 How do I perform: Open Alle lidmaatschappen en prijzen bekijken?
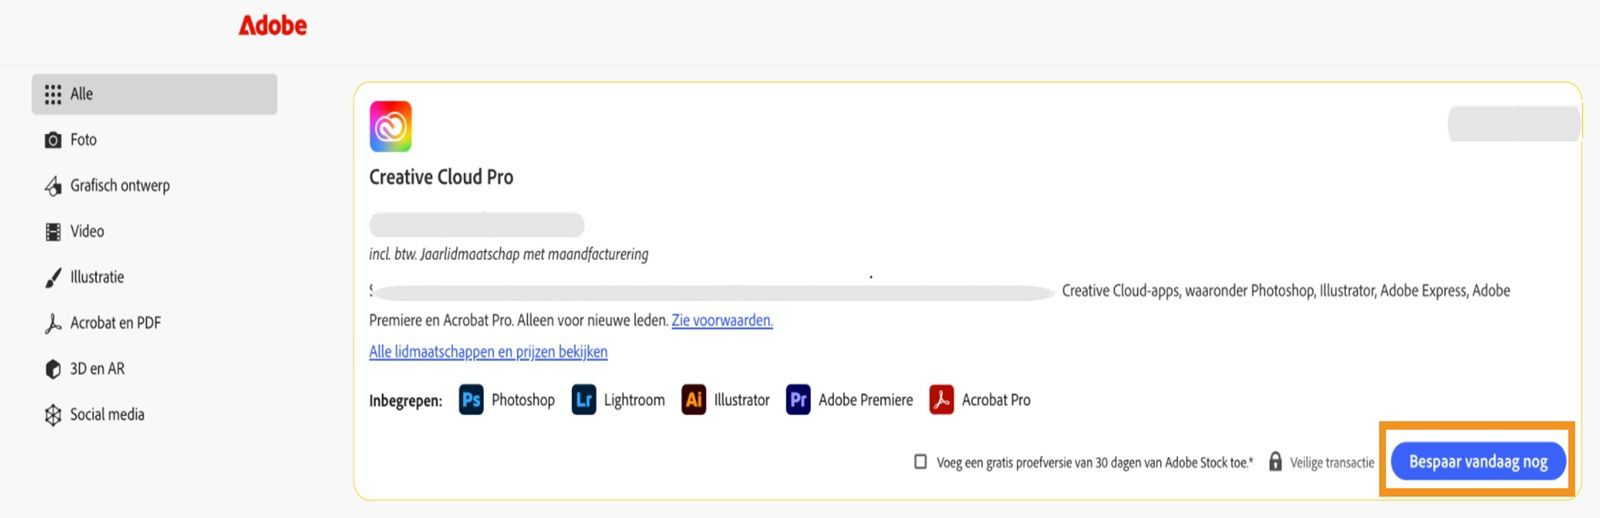tap(488, 352)
